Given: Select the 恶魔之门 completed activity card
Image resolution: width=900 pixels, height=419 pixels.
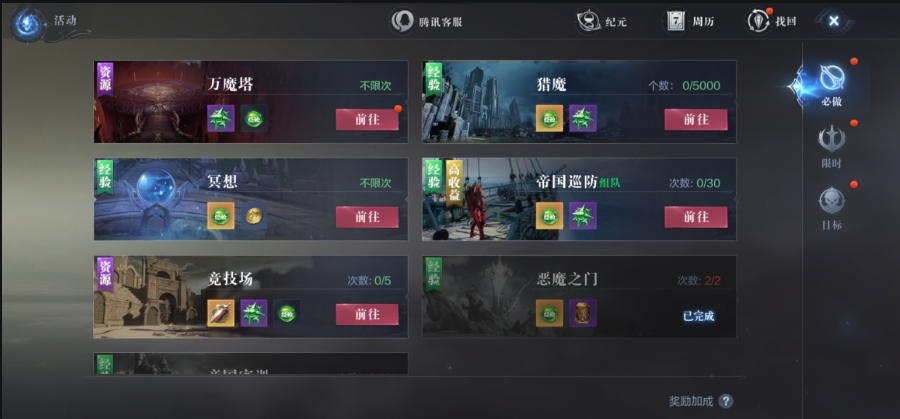Looking at the screenshot, I should [579, 297].
